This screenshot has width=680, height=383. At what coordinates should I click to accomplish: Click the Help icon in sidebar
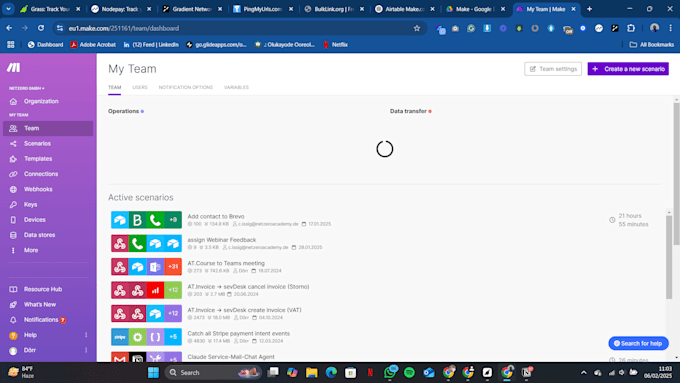coord(13,335)
